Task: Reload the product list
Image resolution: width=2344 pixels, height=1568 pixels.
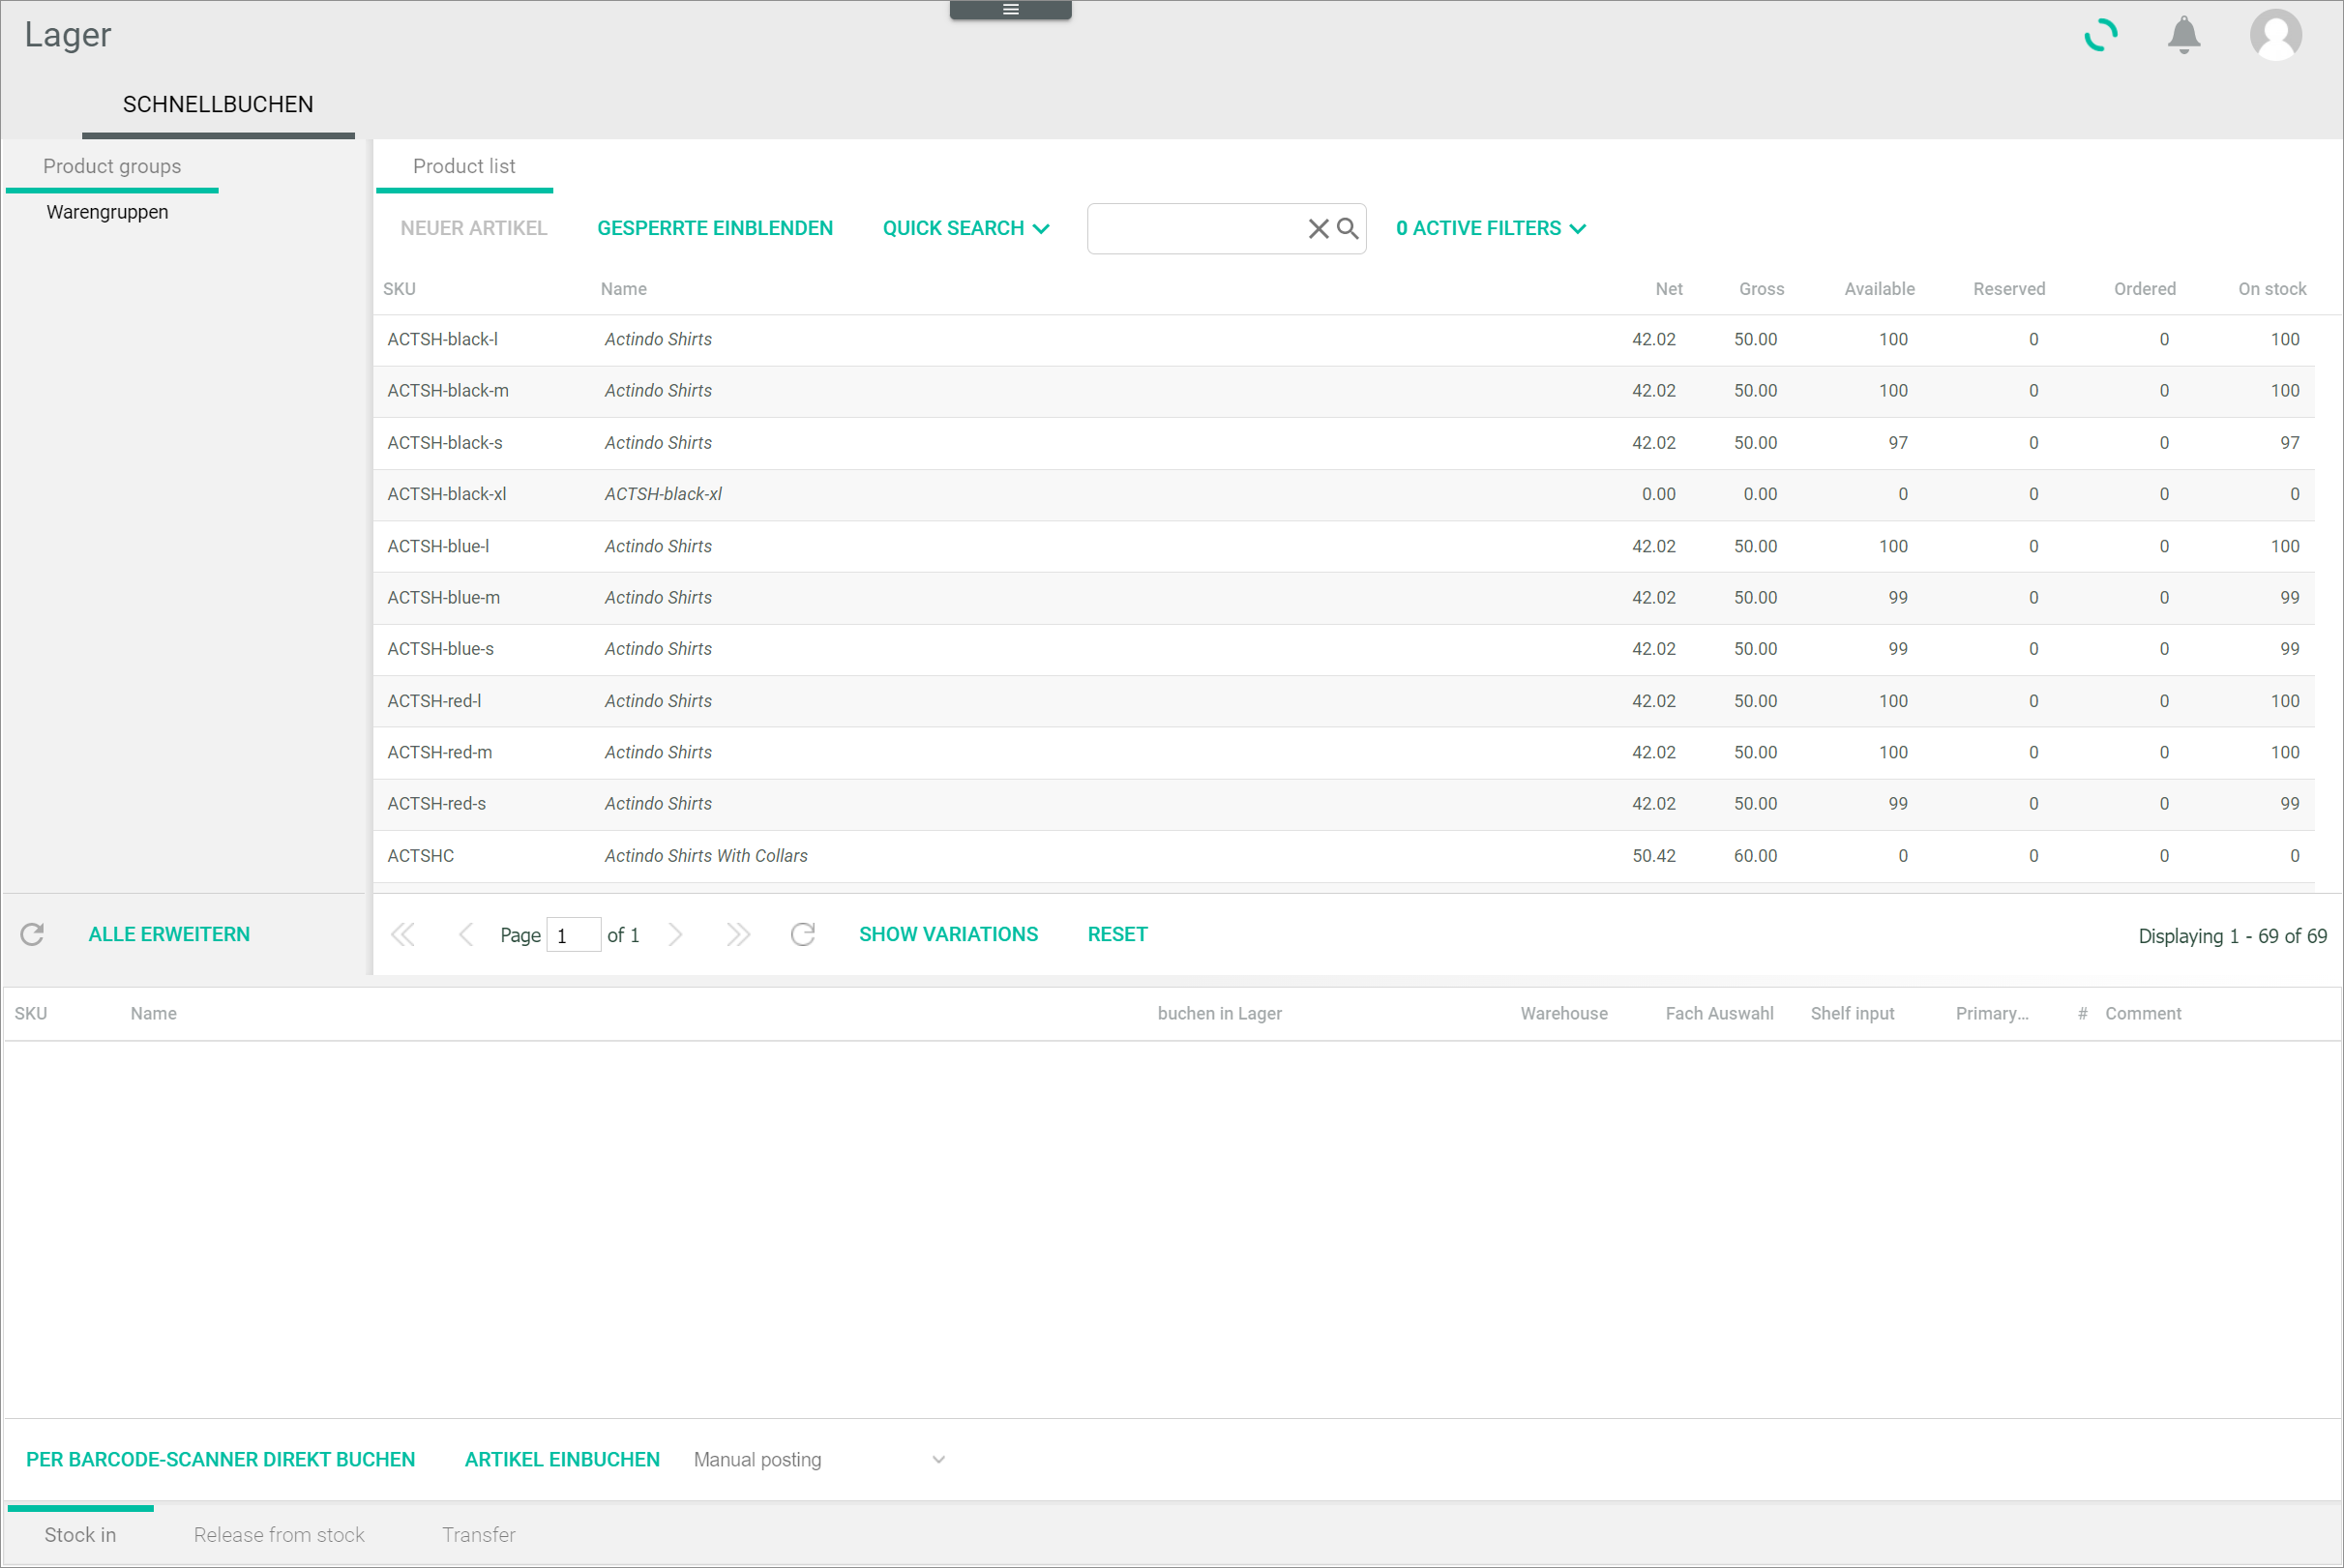Action: pyautogui.click(x=802, y=934)
